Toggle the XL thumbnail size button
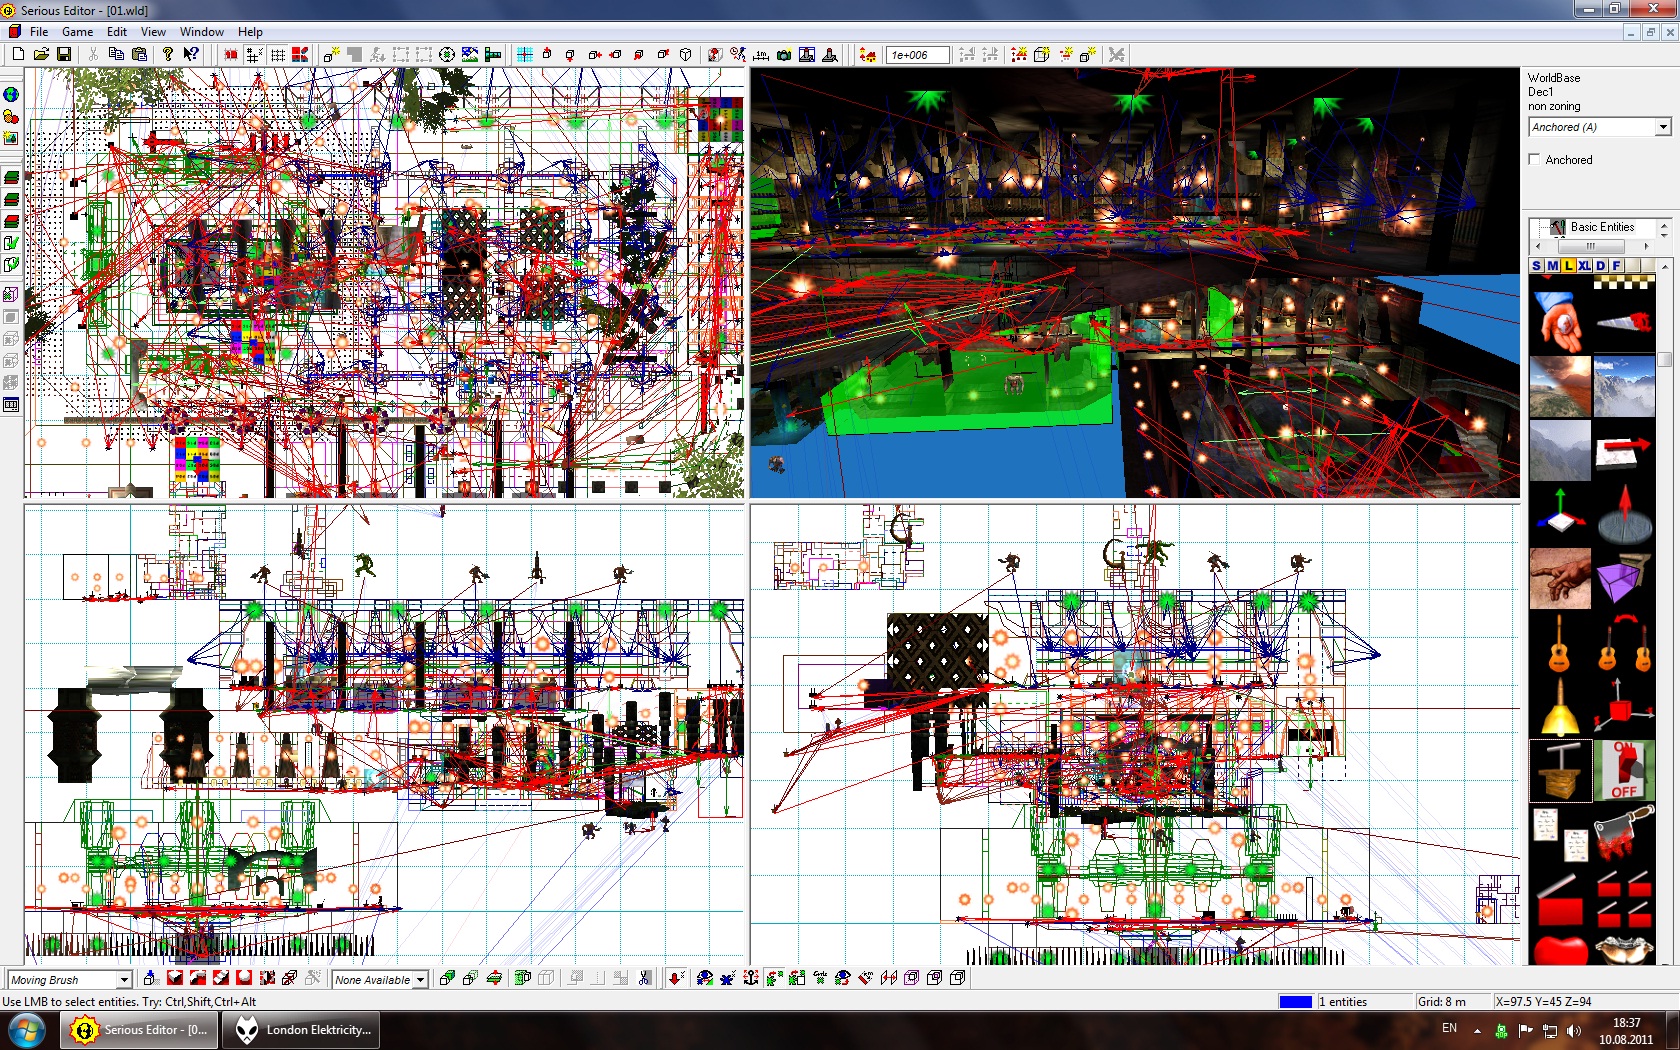This screenshot has height=1050, width=1680. coord(1585,266)
